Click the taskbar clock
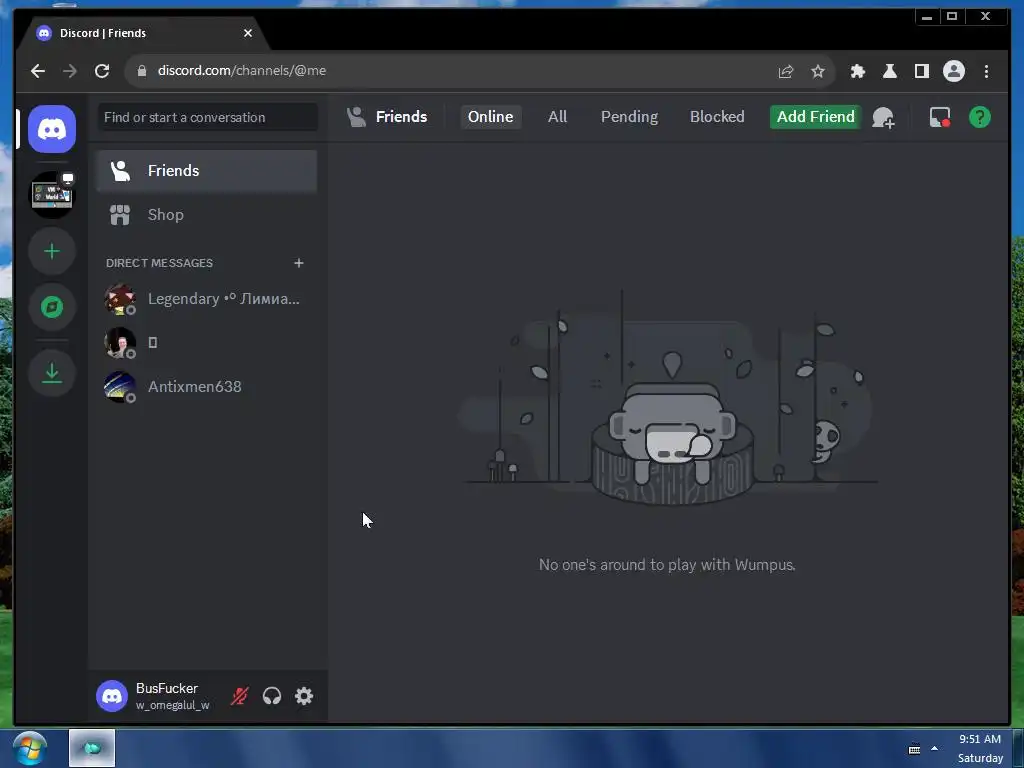1024x768 pixels. click(980, 748)
